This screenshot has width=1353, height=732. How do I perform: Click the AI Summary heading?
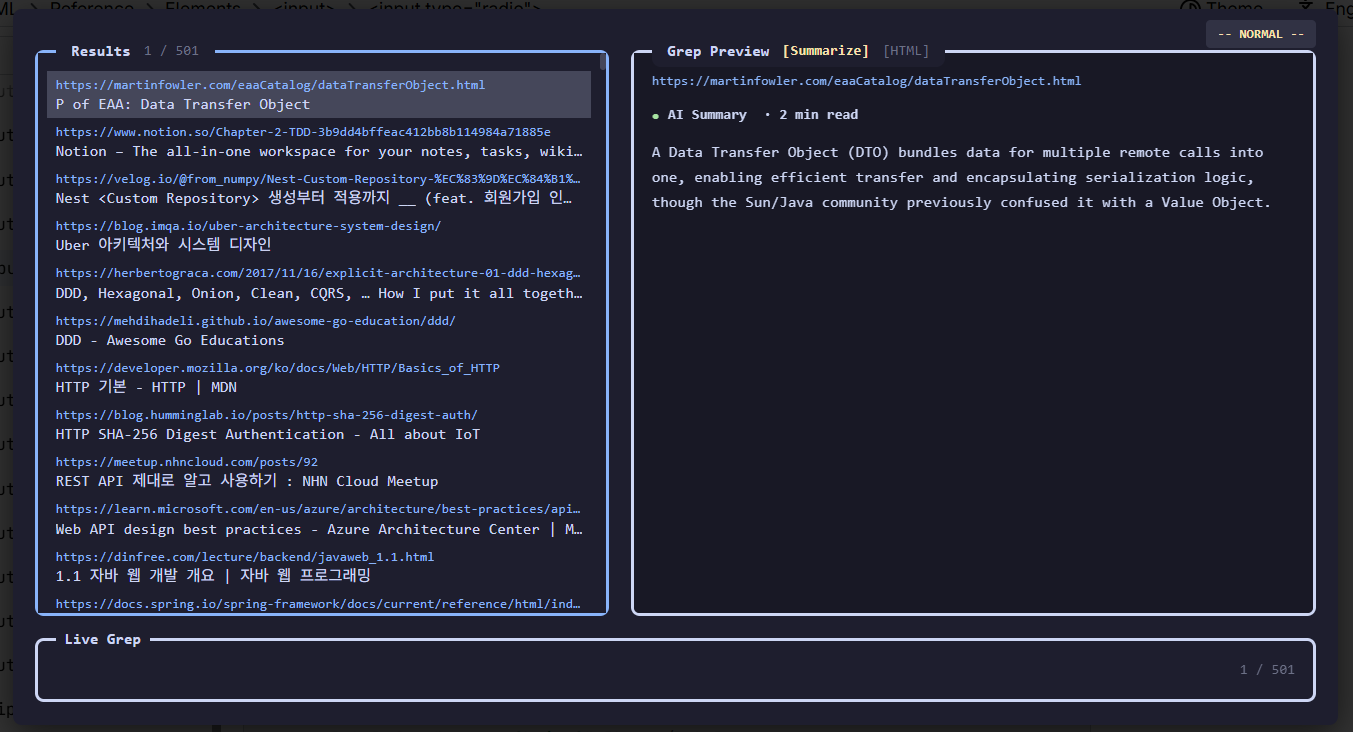pyautogui.click(x=707, y=115)
